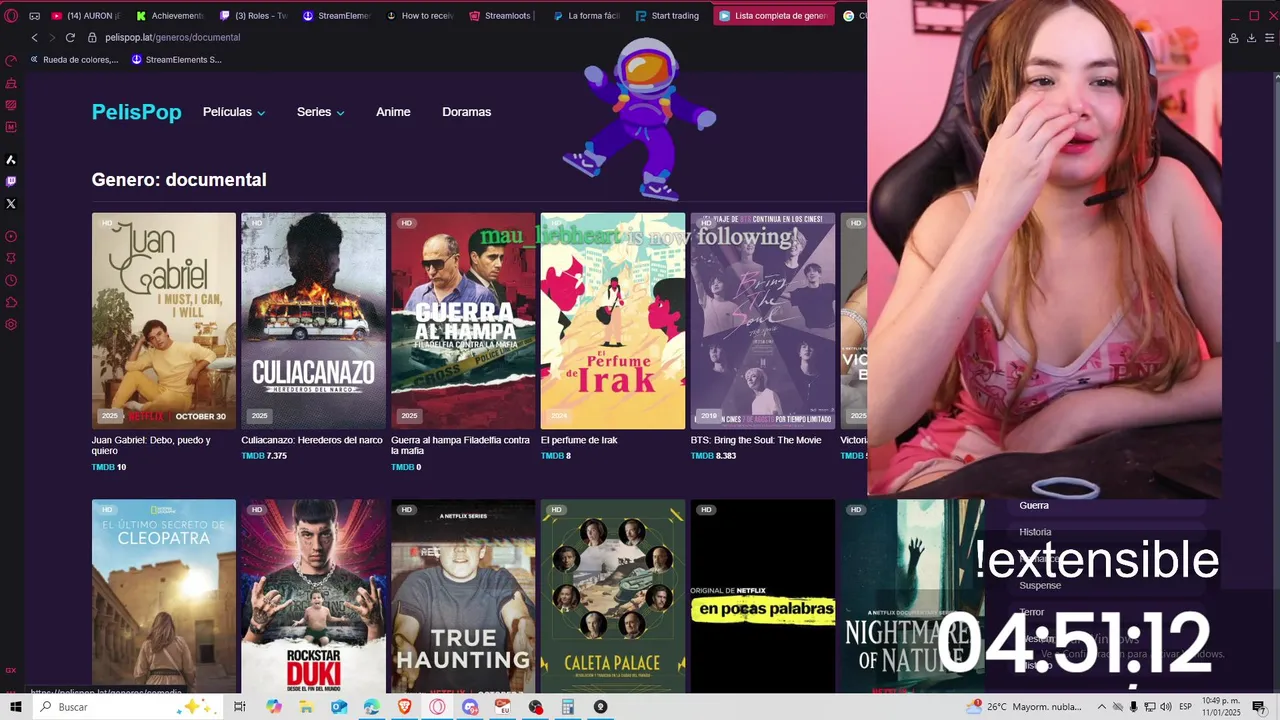This screenshot has width=1280, height=720.
Task: Click title El perfume de Irak
Action: coord(579,440)
